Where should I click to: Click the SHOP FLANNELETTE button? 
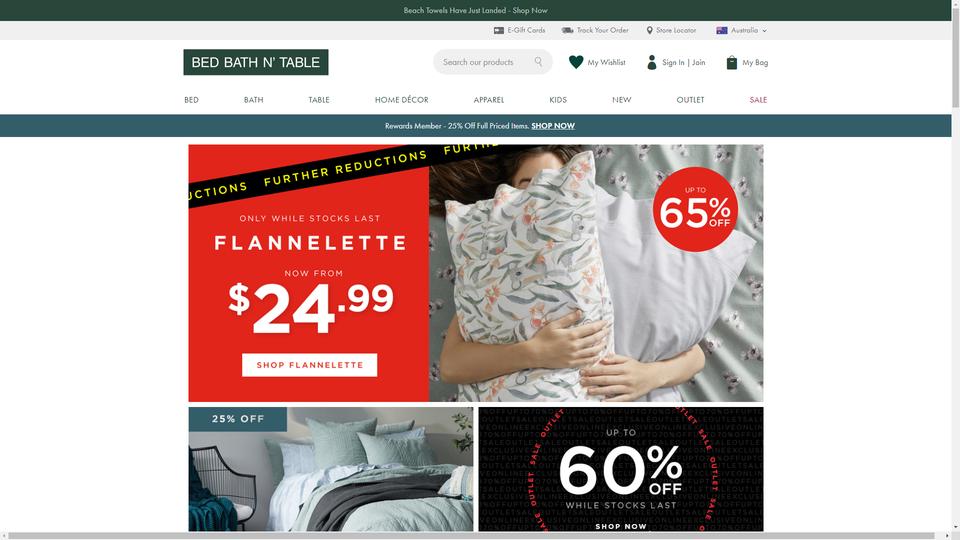(x=309, y=365)
